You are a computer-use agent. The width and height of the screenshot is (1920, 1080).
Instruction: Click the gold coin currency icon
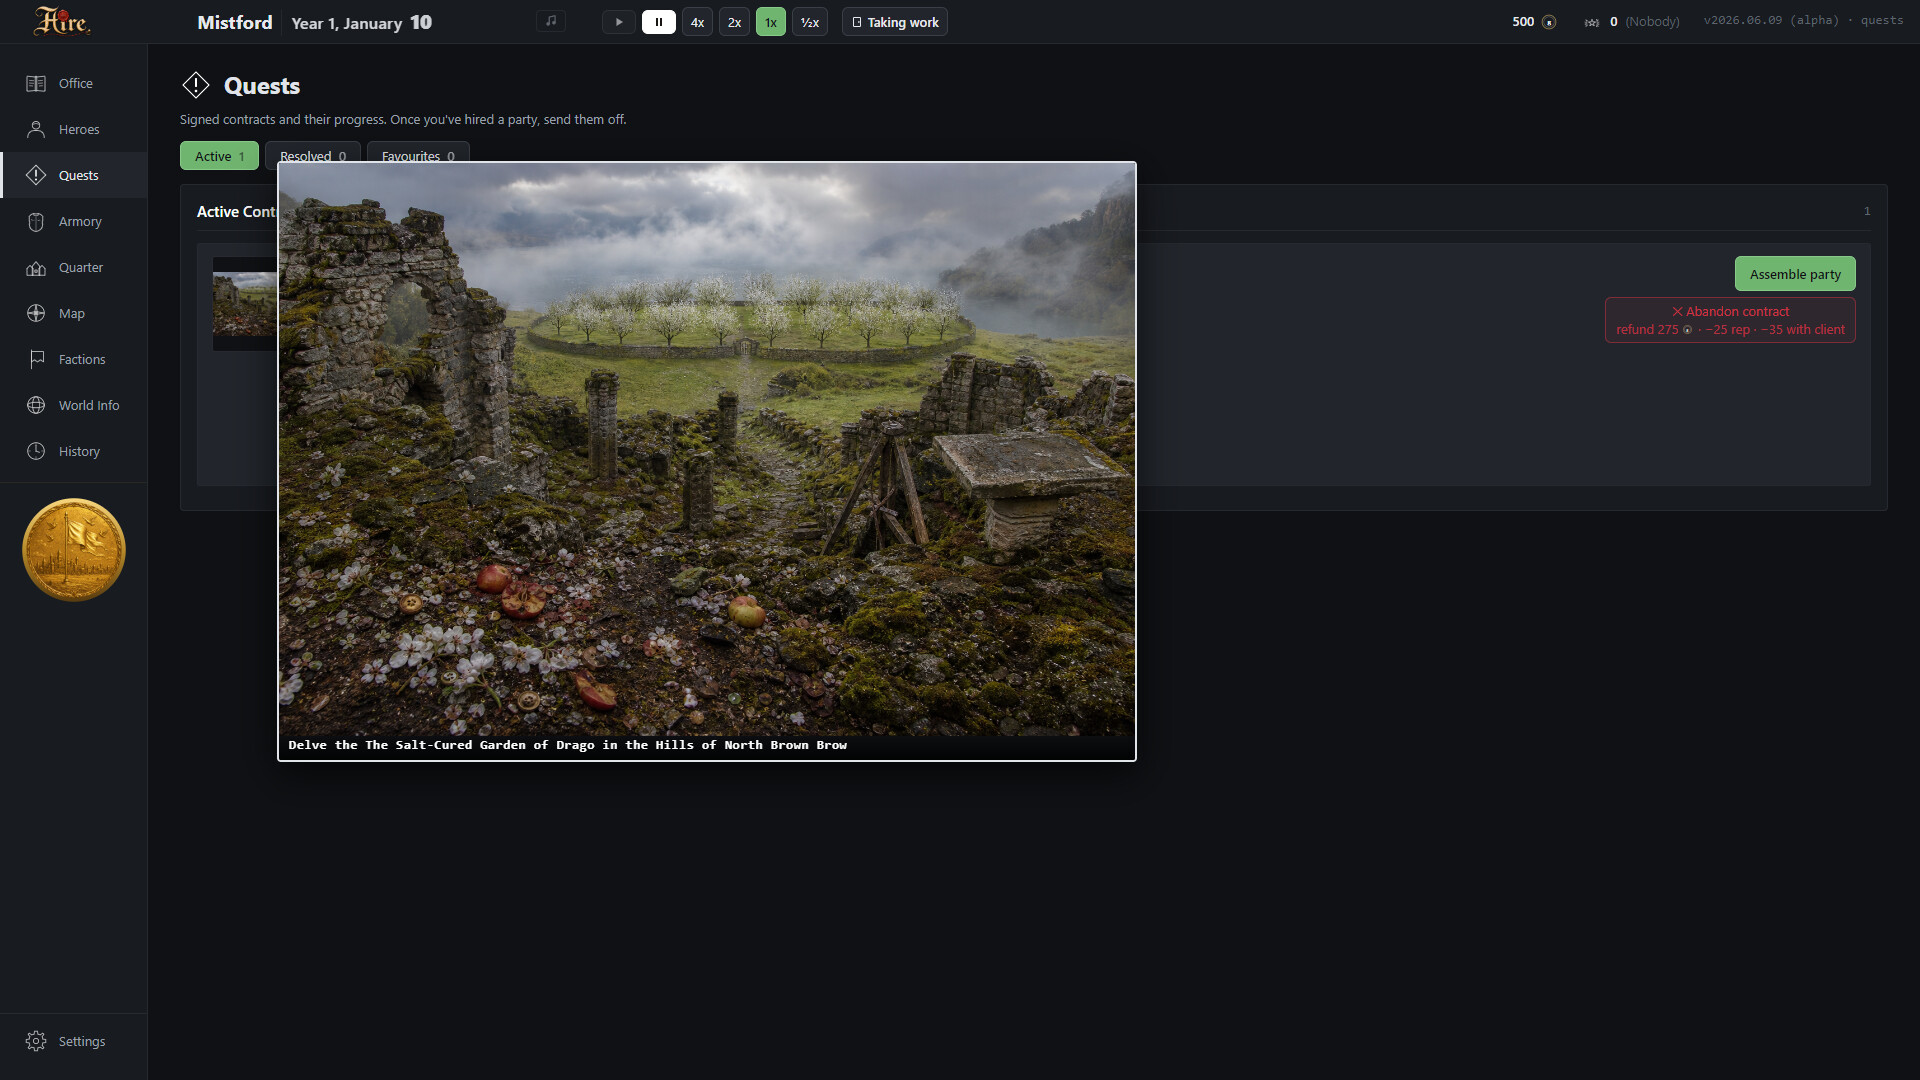click(x=1549, y=22)
